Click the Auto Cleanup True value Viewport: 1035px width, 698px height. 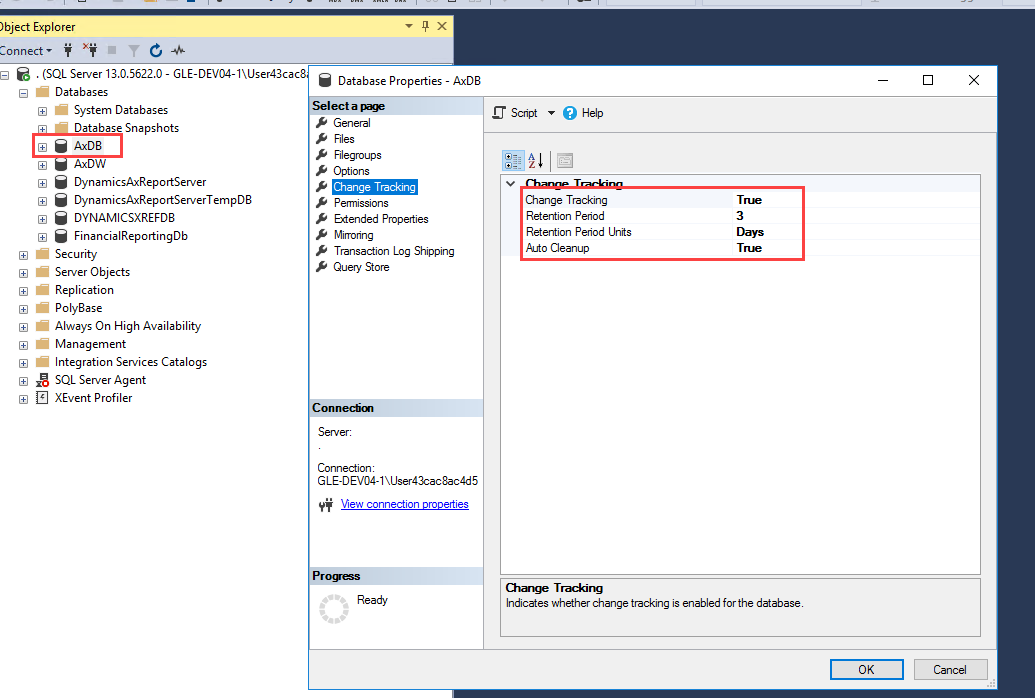tap(749, 248)
